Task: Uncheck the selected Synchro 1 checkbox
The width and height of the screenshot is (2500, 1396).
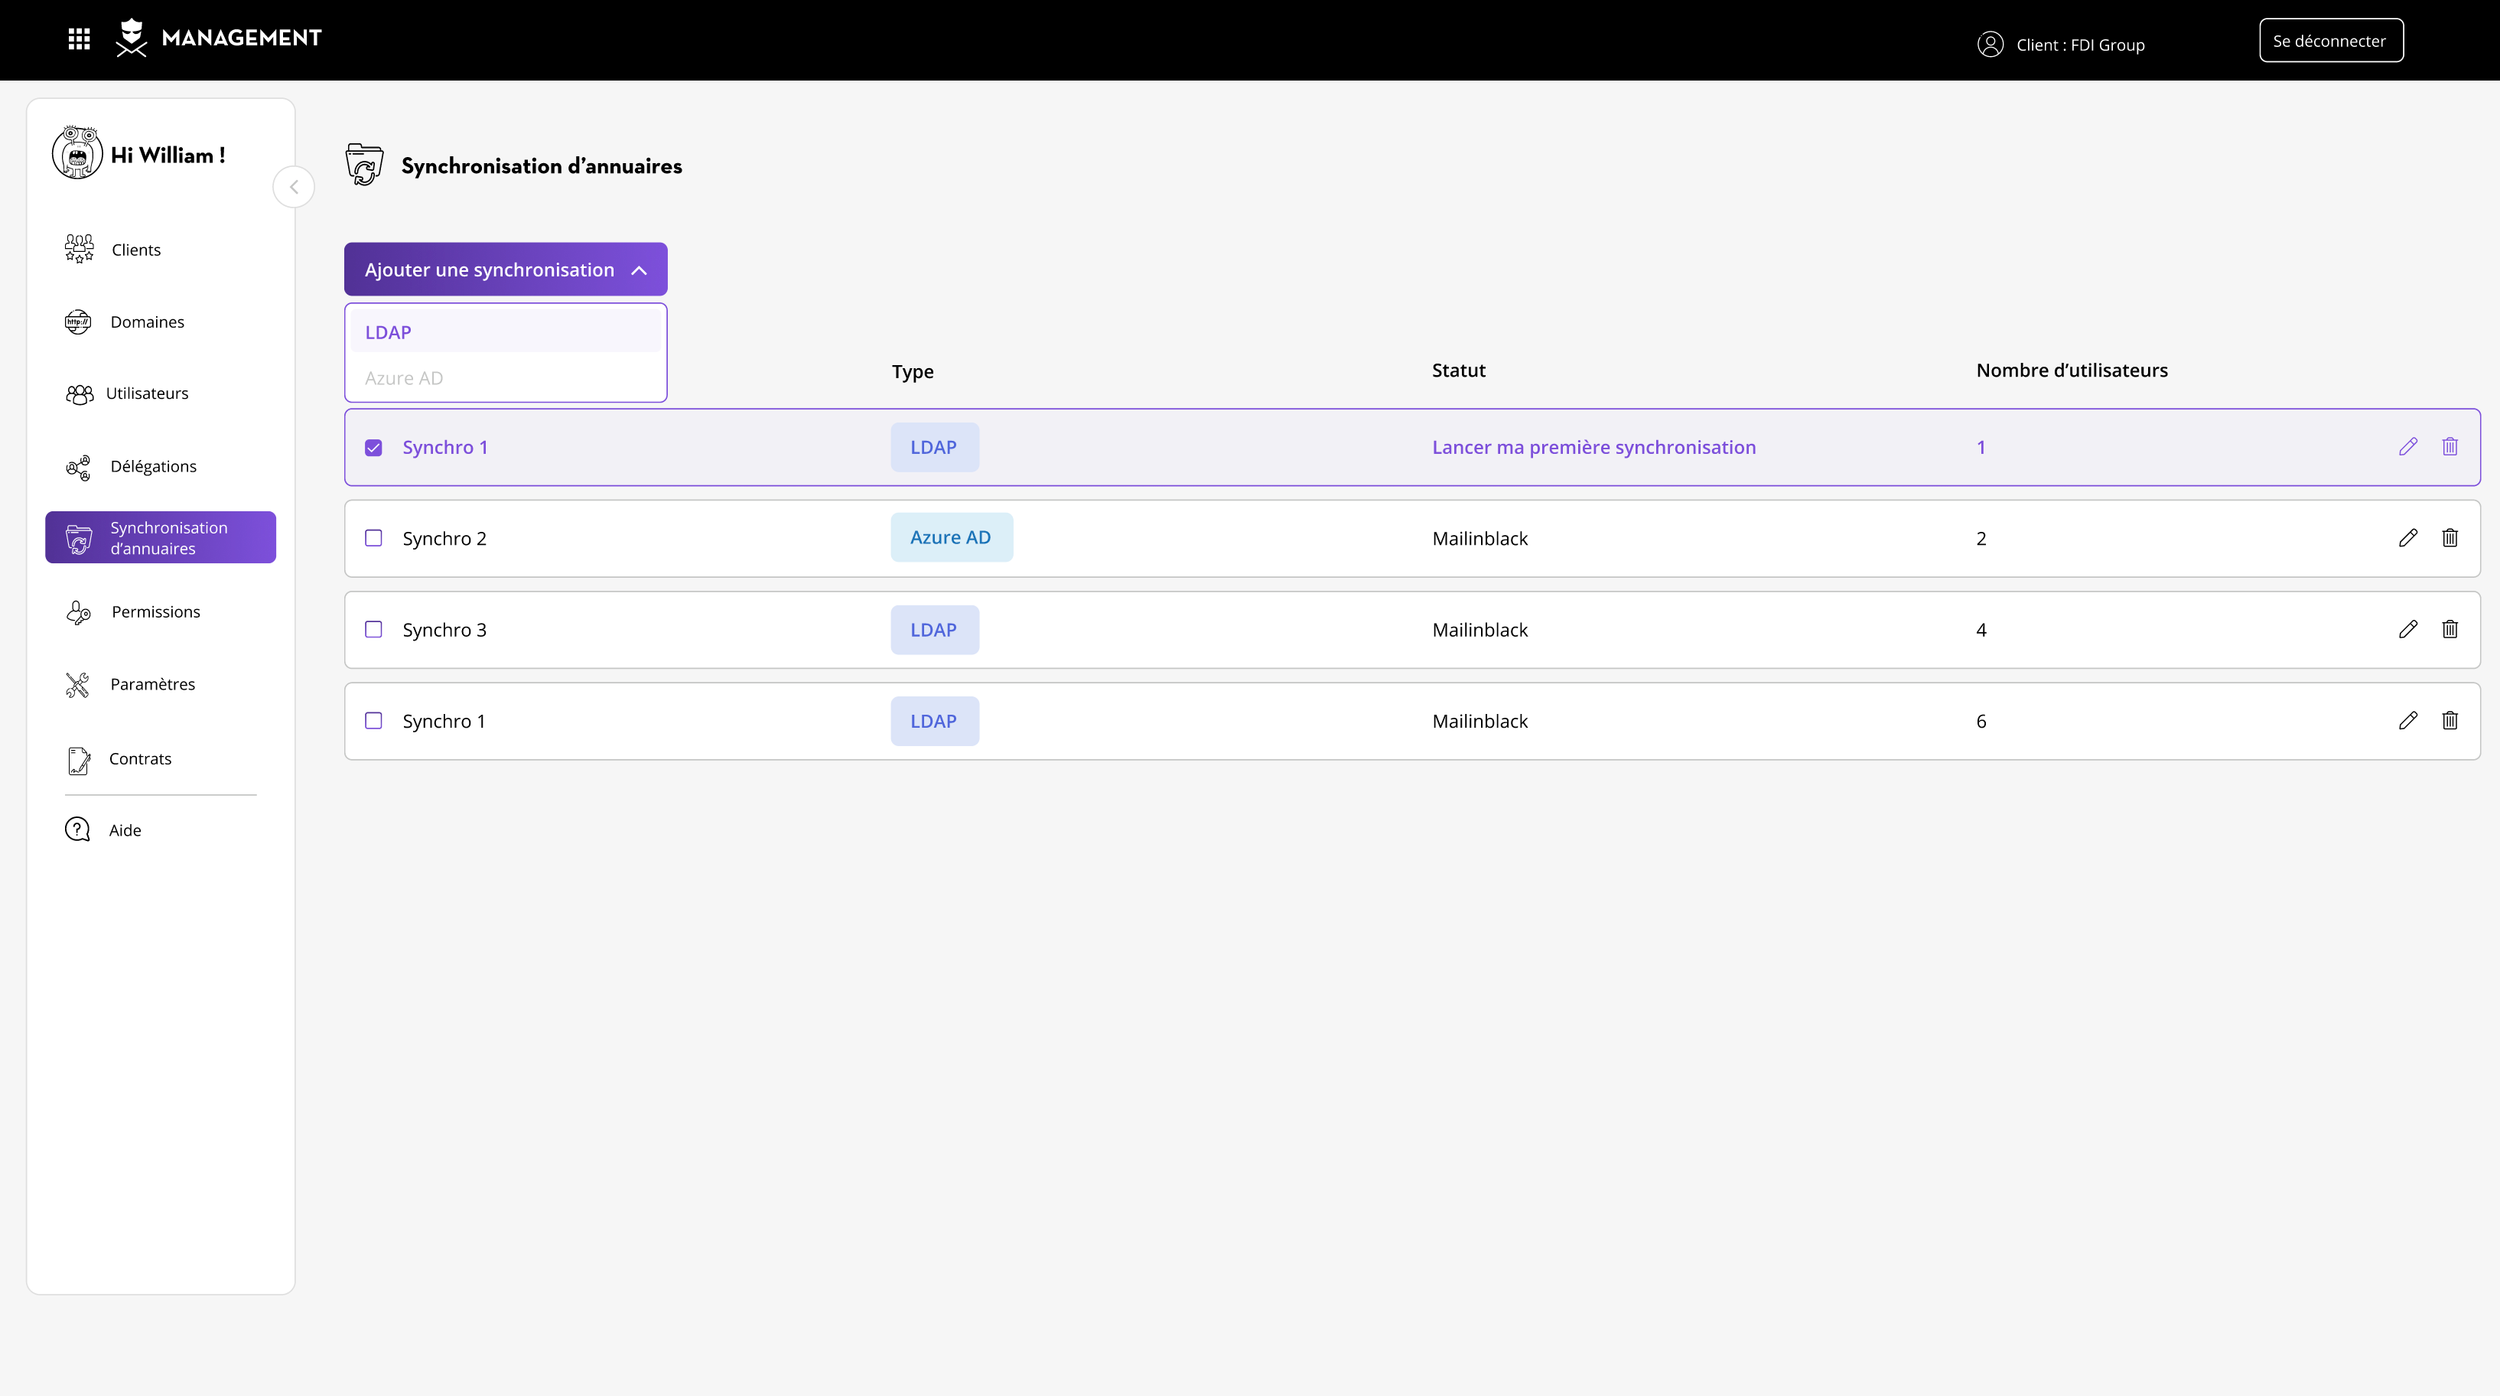Action: coord(374,448)
